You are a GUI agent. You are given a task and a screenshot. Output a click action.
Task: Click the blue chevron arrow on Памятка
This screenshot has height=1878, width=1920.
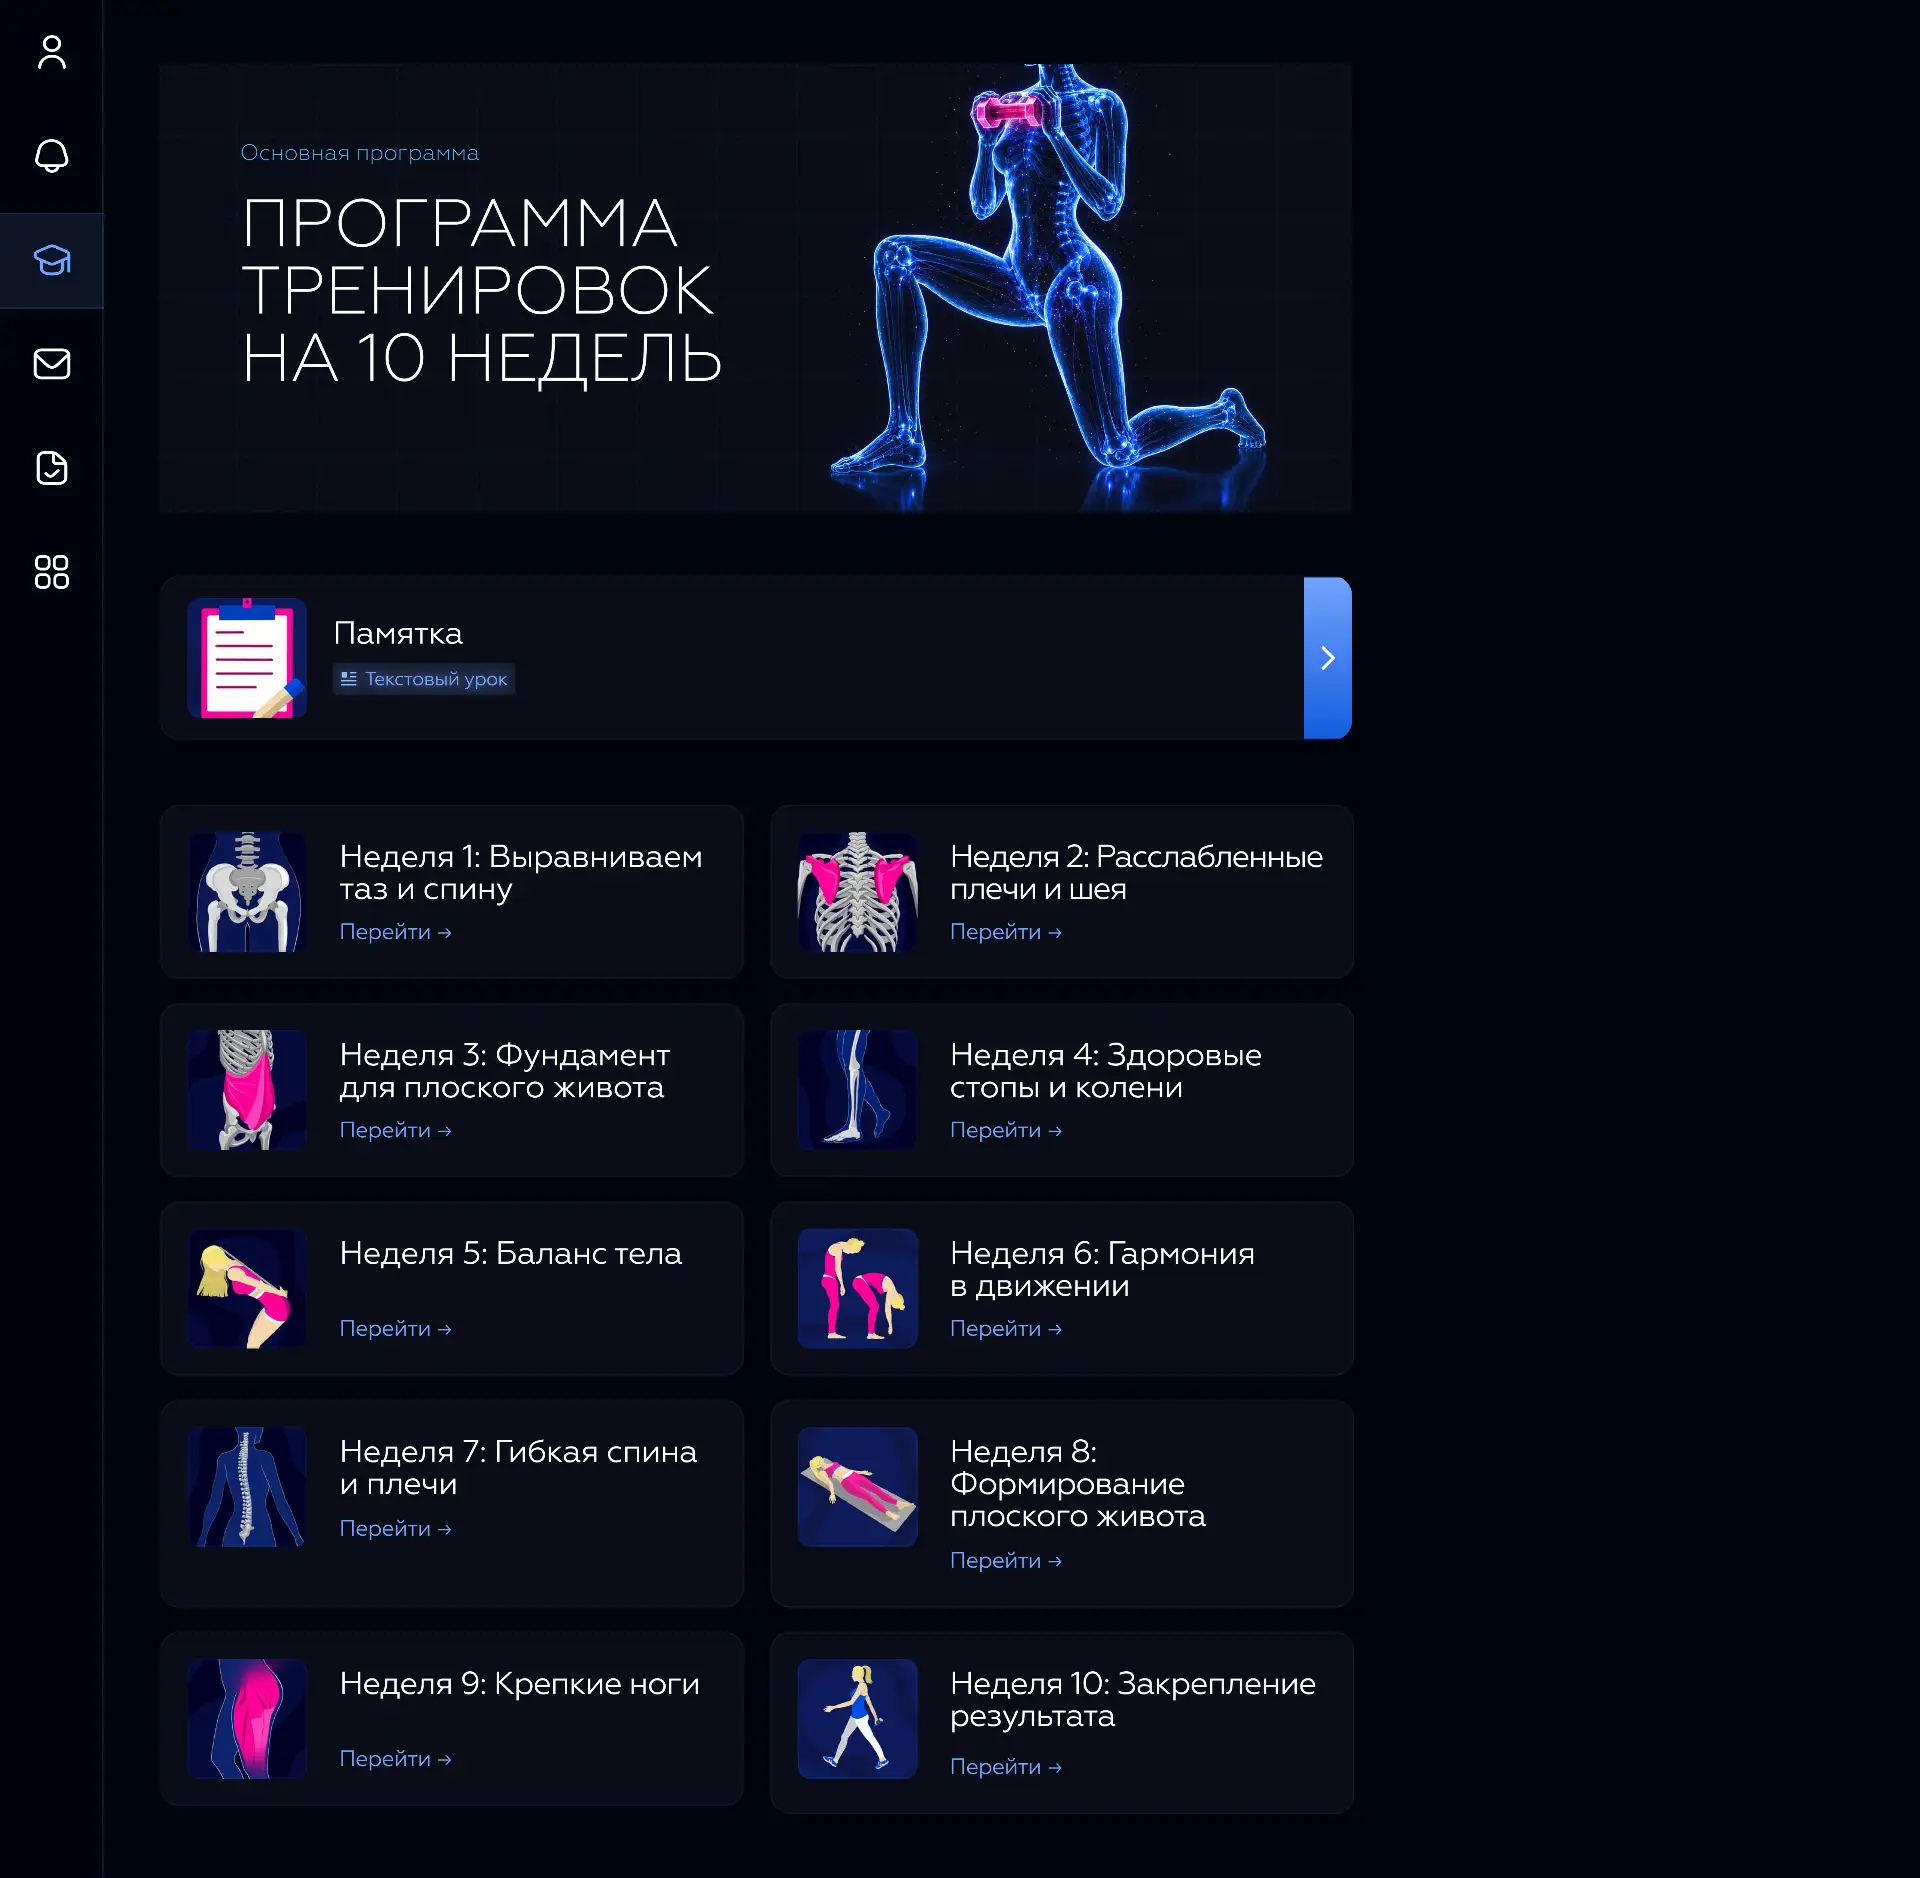pyautogui.click(x=1328, y=658)
